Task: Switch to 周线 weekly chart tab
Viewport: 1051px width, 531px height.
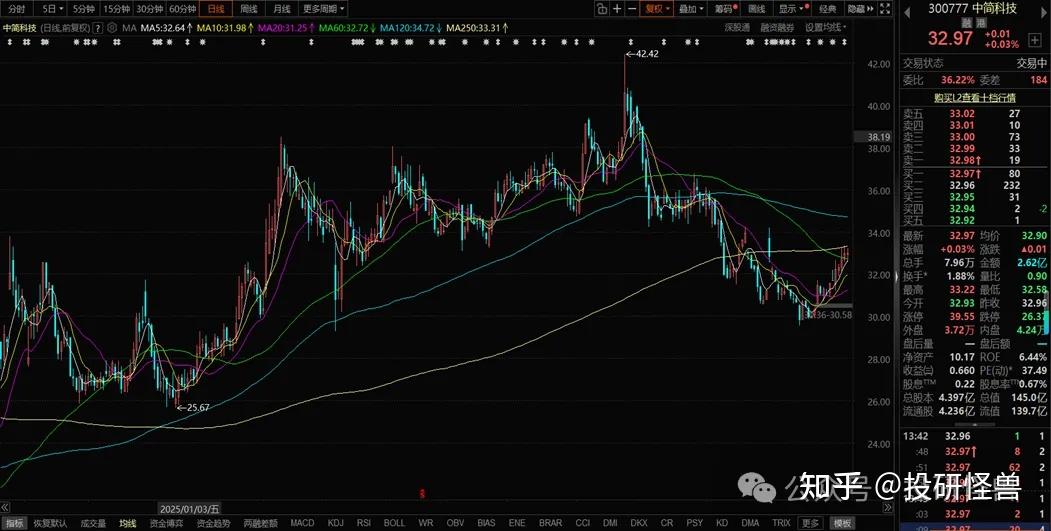Action: tap(248, 9)
